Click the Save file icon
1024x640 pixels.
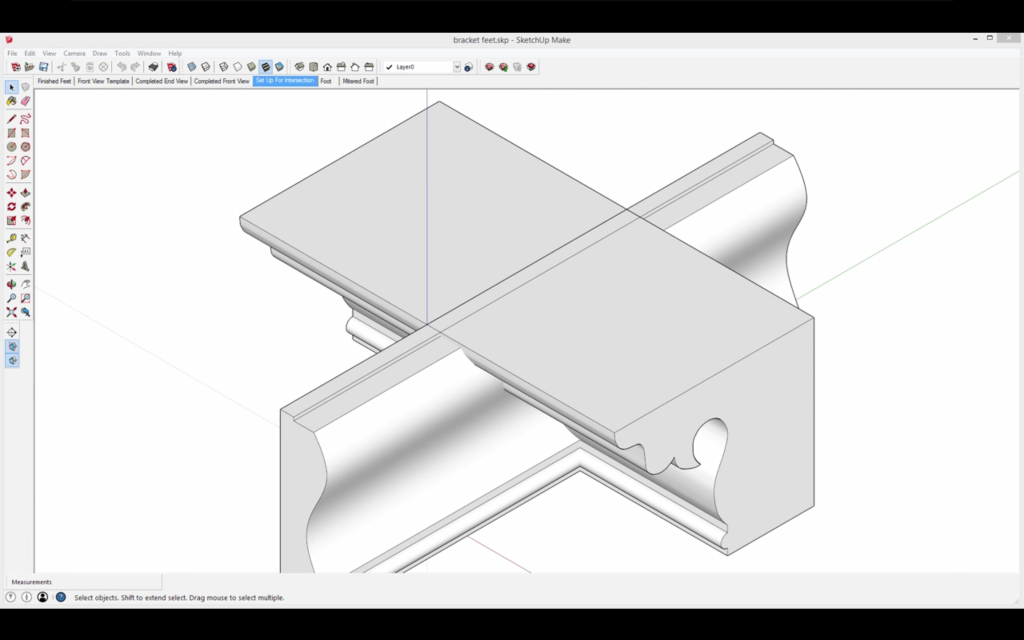pos(44,67)
